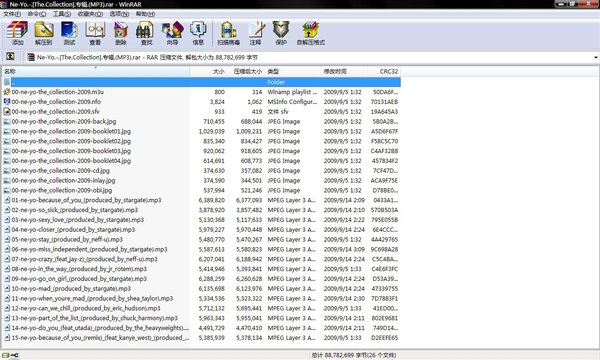Click icon of 2009-back.jpg image file
The image size is (600, 360).
(7, 122)
